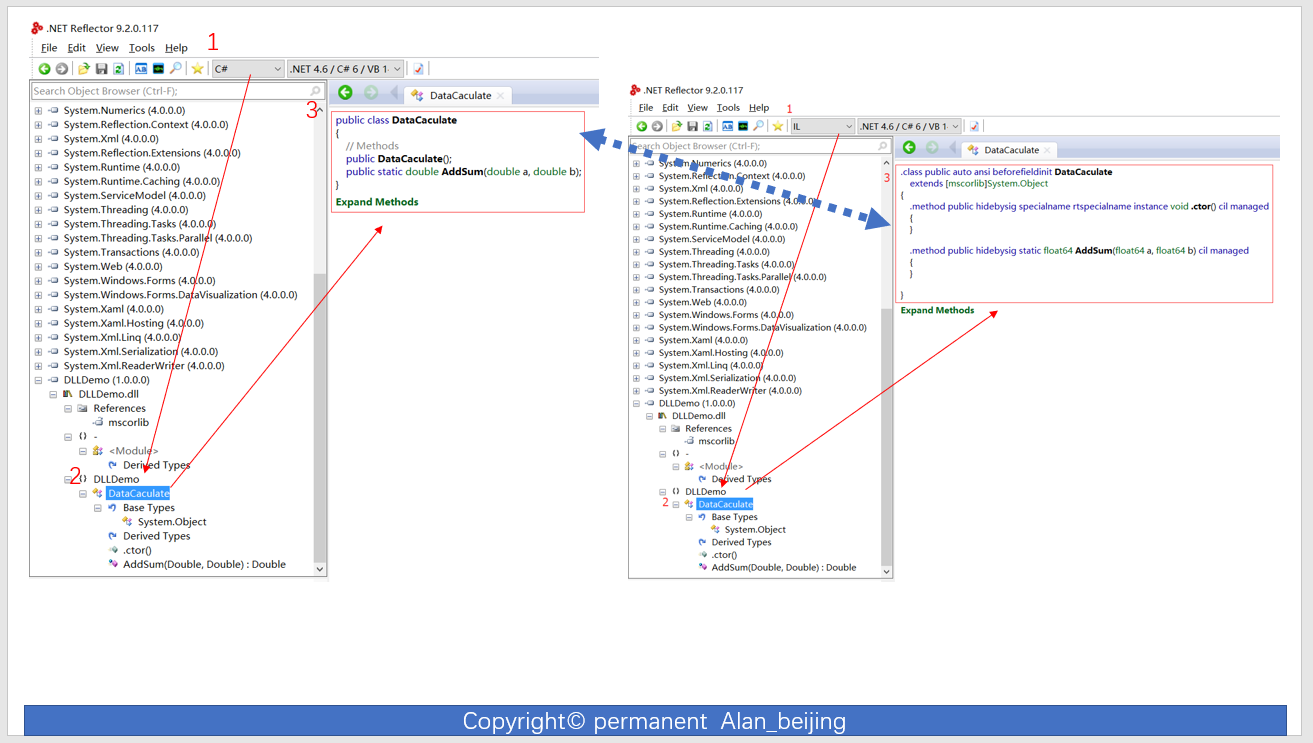The image size is (1313, 743).
Task: Click Expand Methods link in right code pane
Action: coord(937,310)
